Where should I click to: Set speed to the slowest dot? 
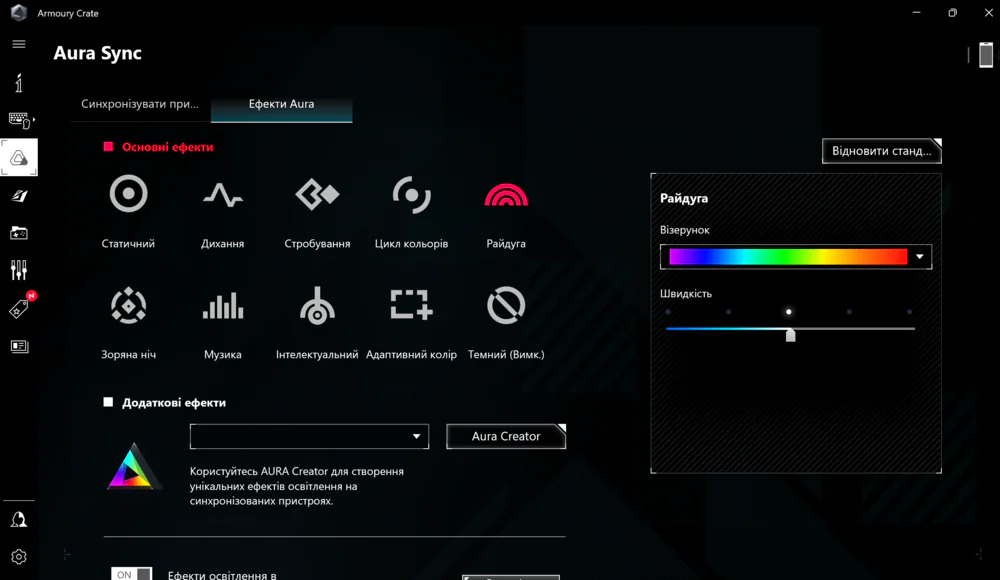tap(668, 312)
